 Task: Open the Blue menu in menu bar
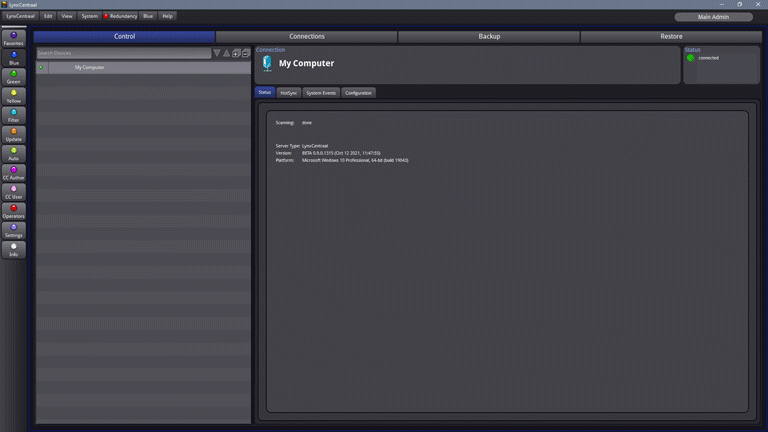(148, 16)
